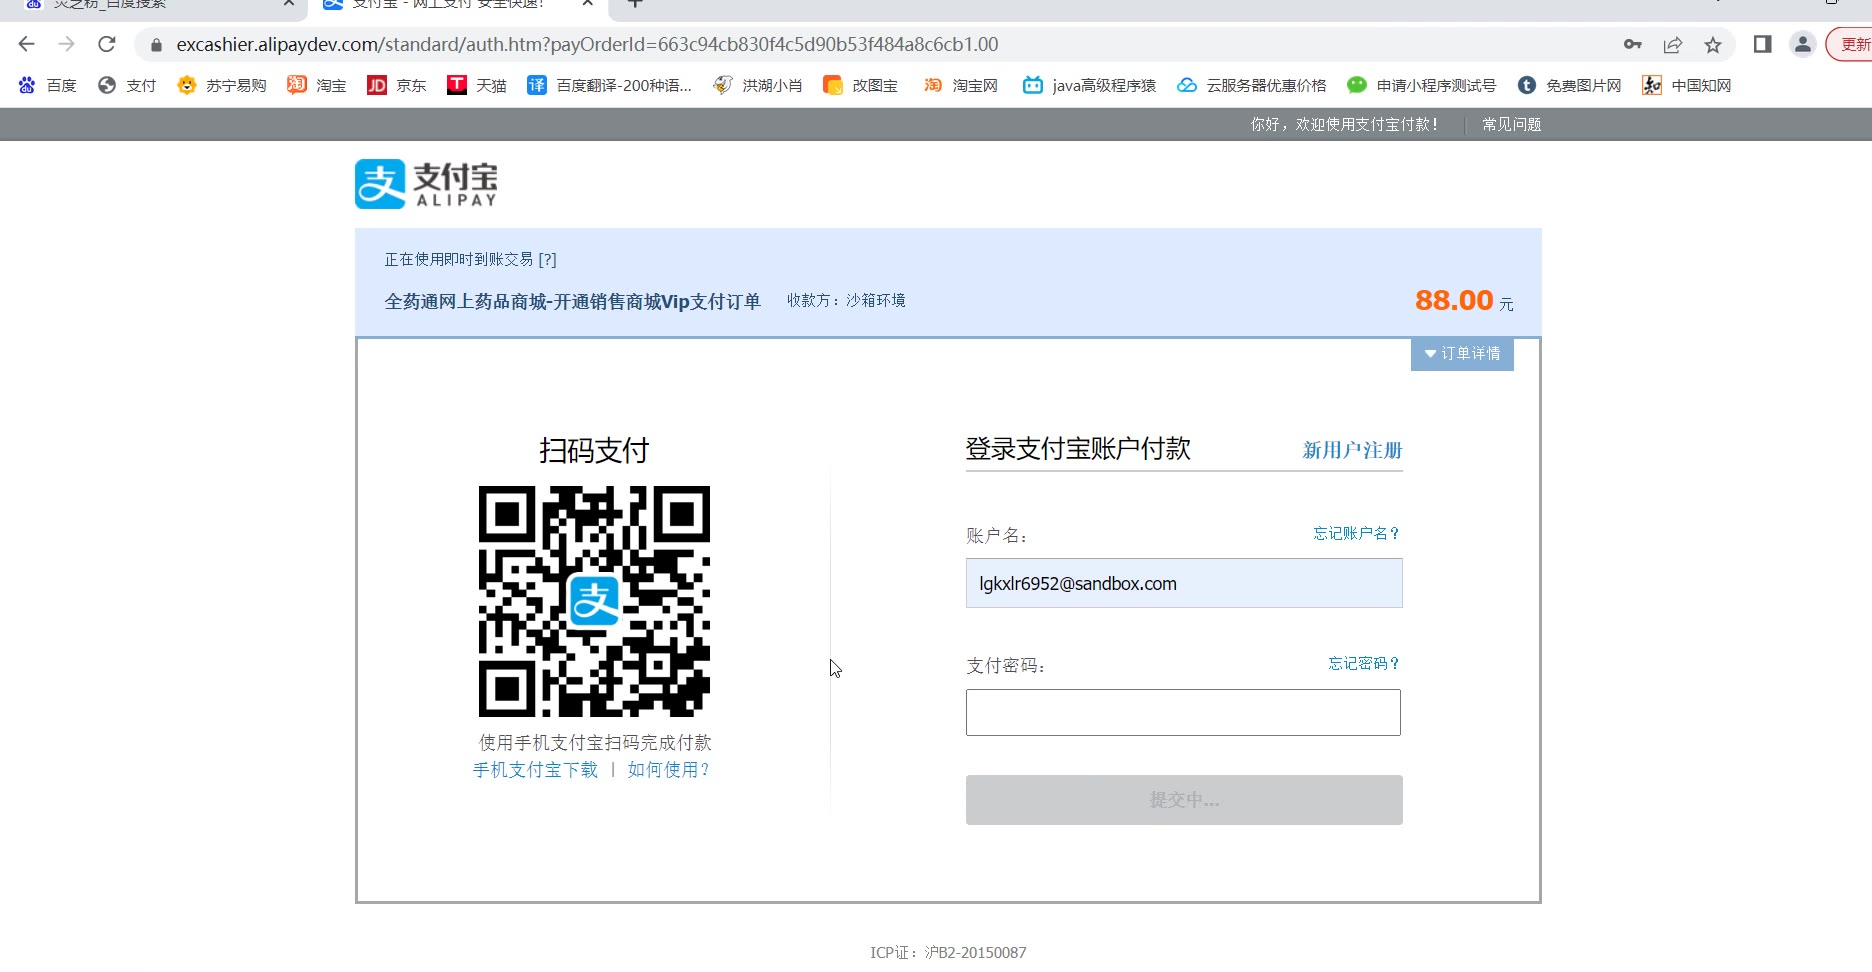The image size is (1872, 972).
Task: Click the 忘记账户名? link
Action: click(x=1356, y=533)
